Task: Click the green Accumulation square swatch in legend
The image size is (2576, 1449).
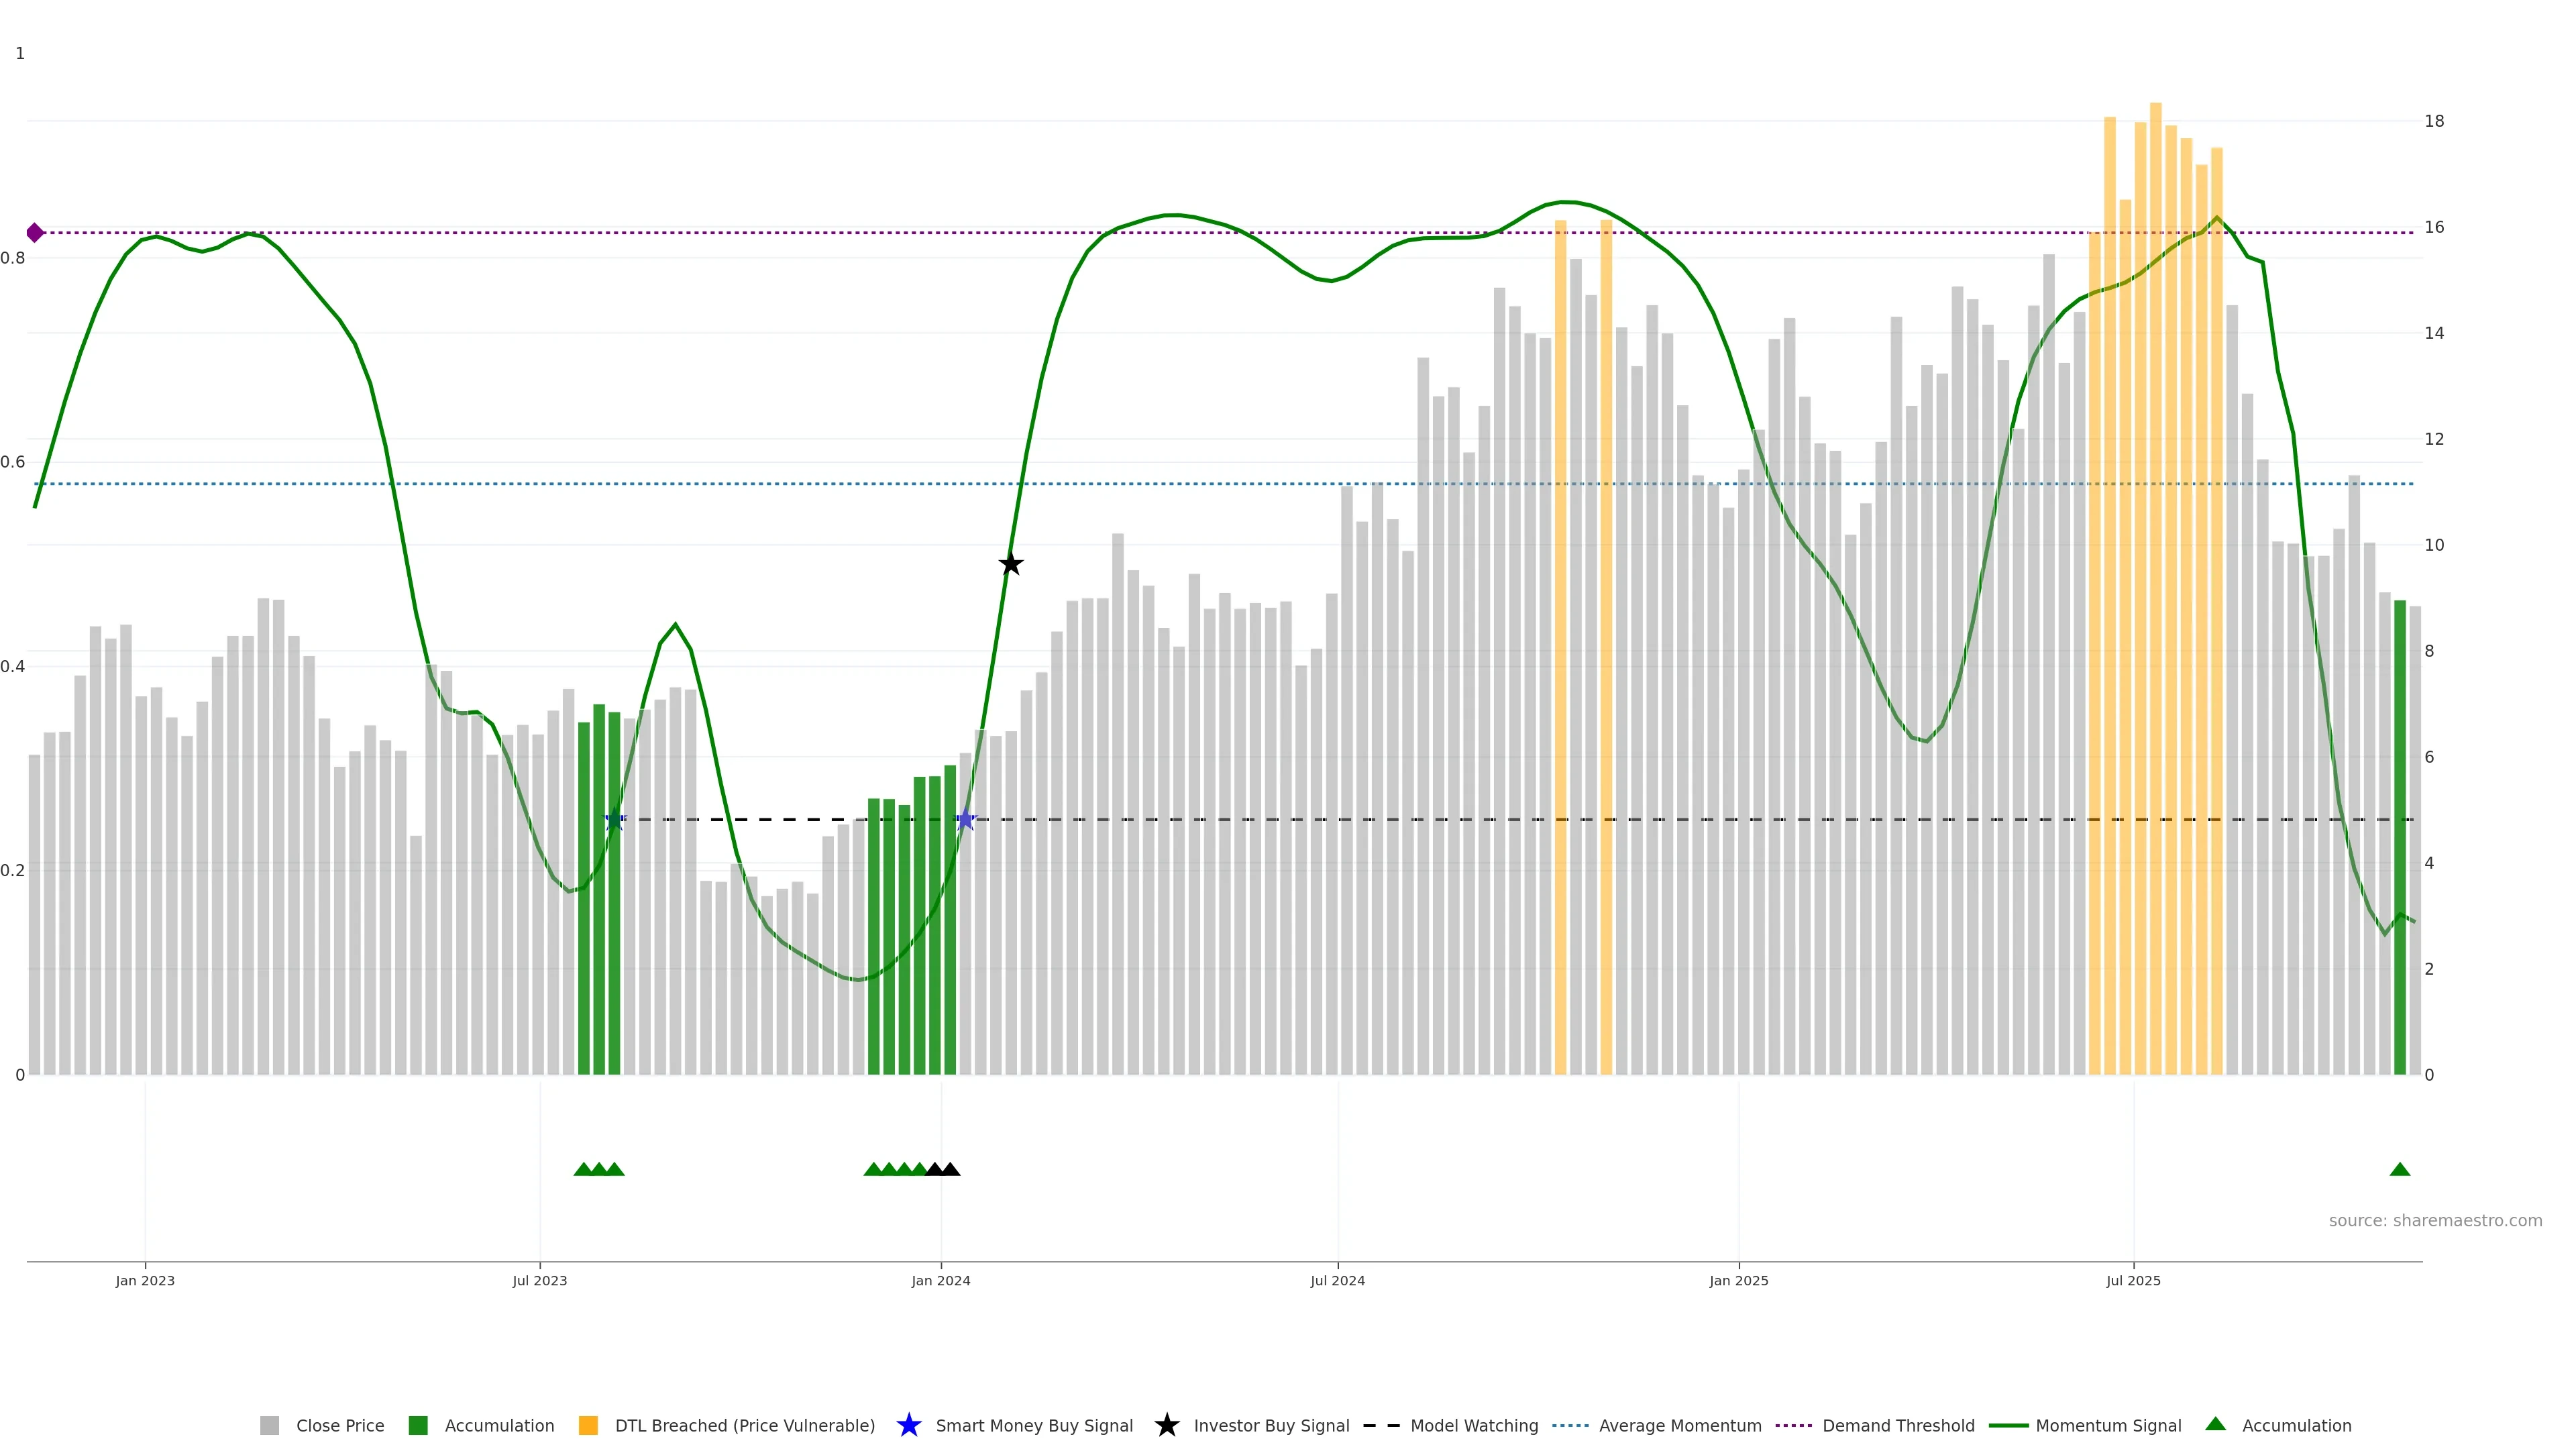Action: [418, 1425]
